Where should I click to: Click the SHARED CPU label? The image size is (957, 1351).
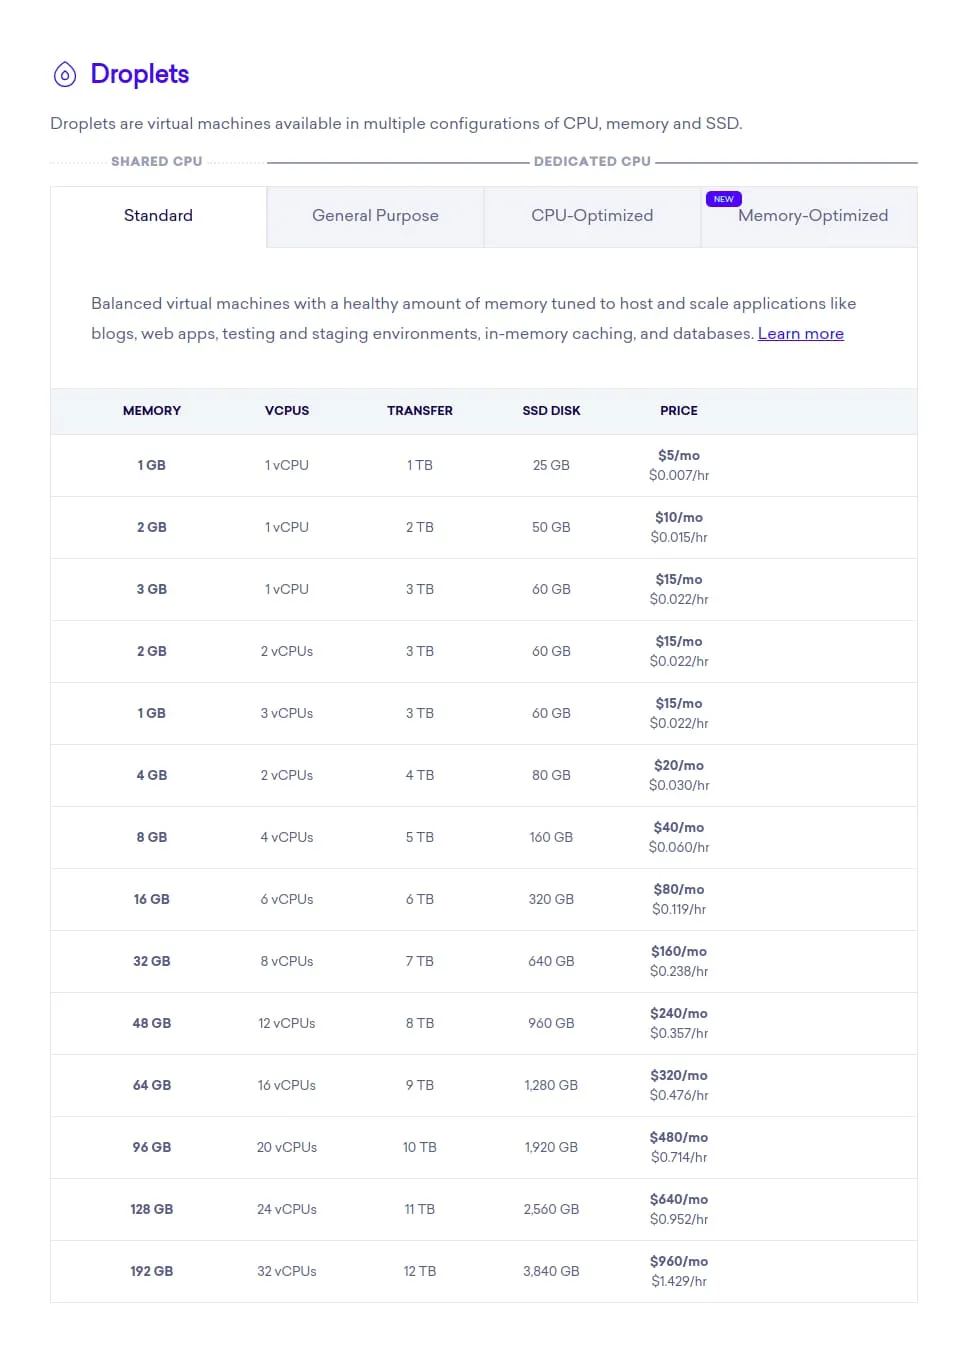[x=157, y=161]
